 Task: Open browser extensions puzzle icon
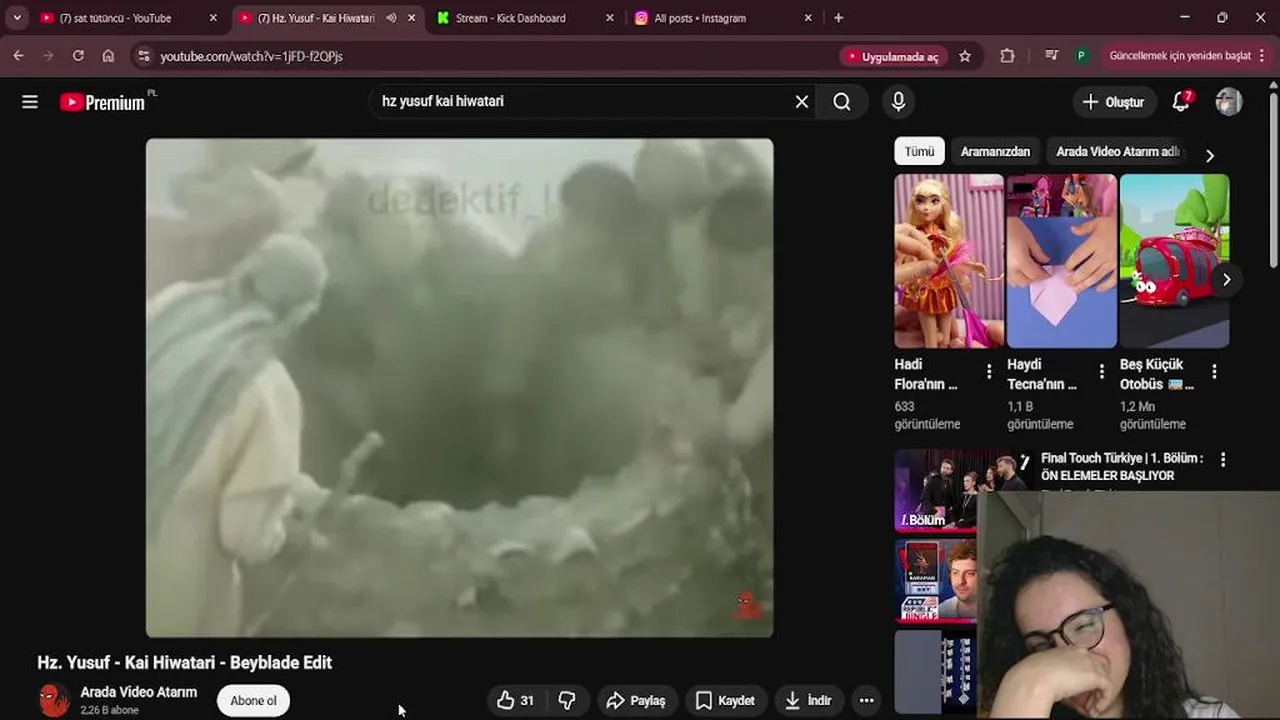pyautogui.click(x=1007, y=56)
